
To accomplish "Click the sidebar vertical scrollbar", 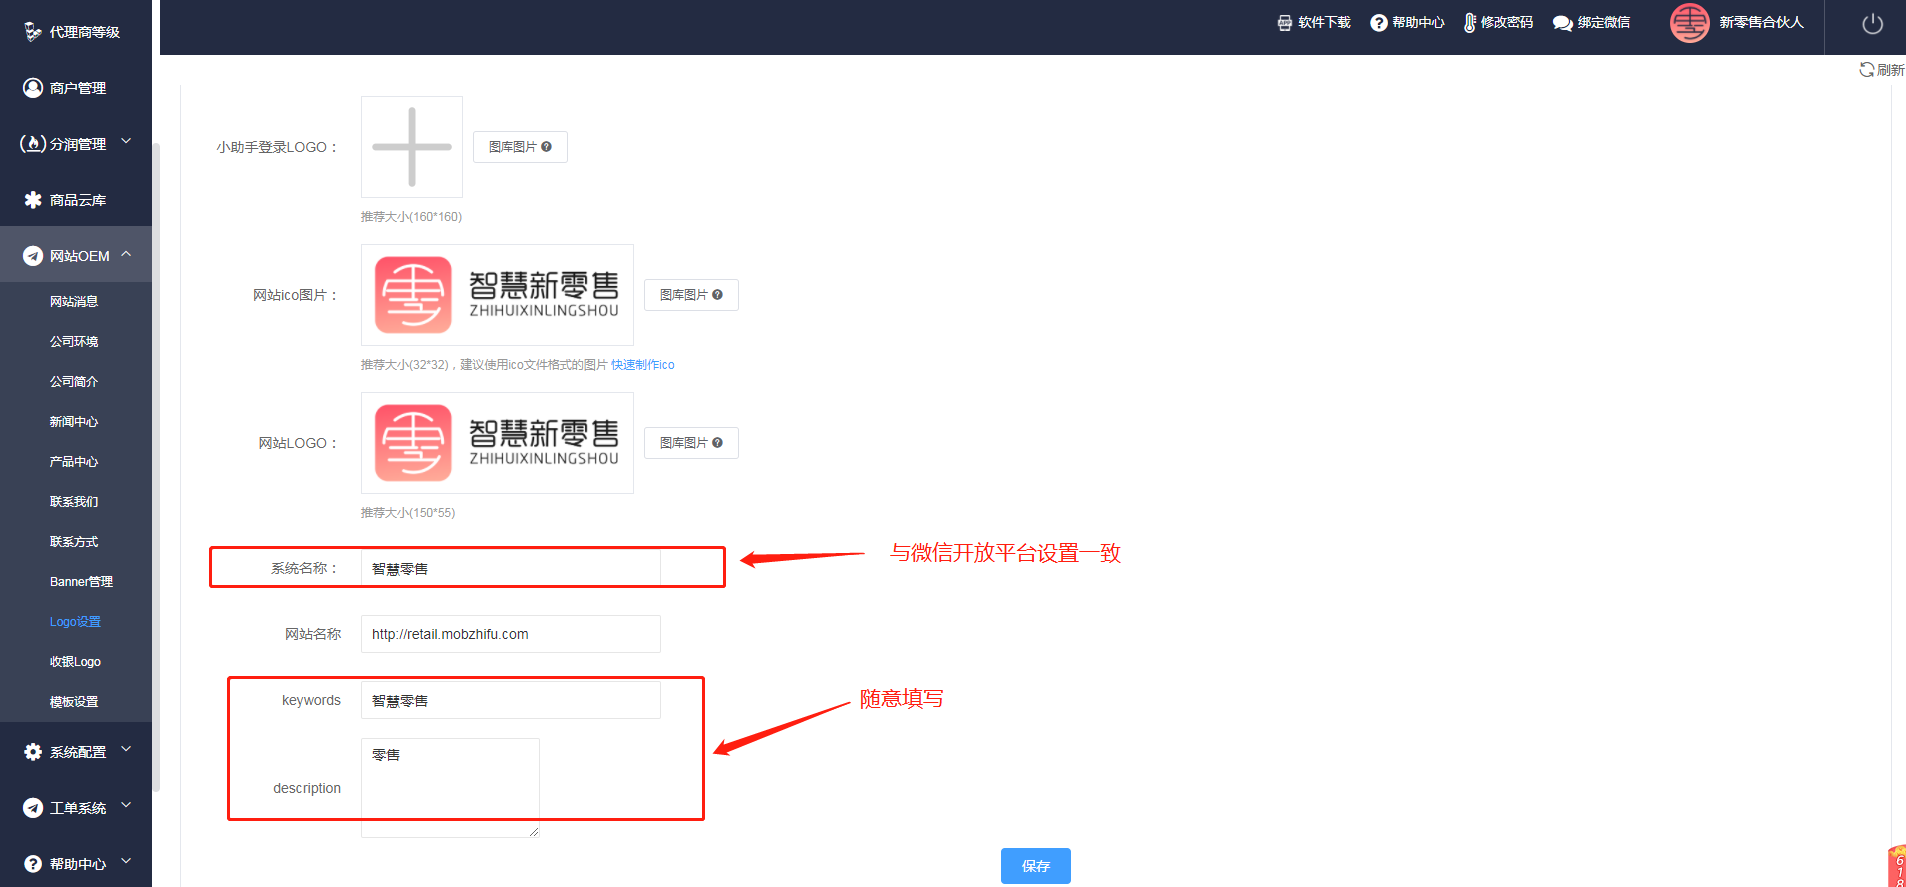I will coord(156,466).
